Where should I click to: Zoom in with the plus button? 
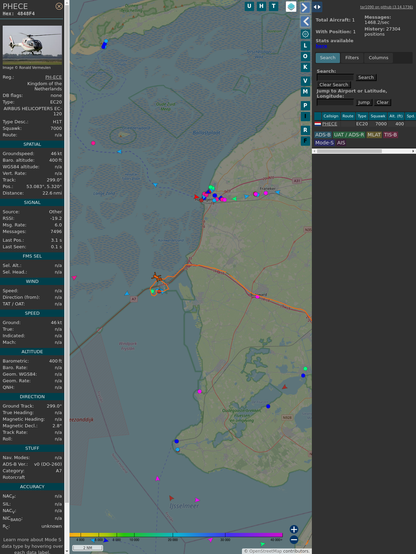click(x=294, y=529)
